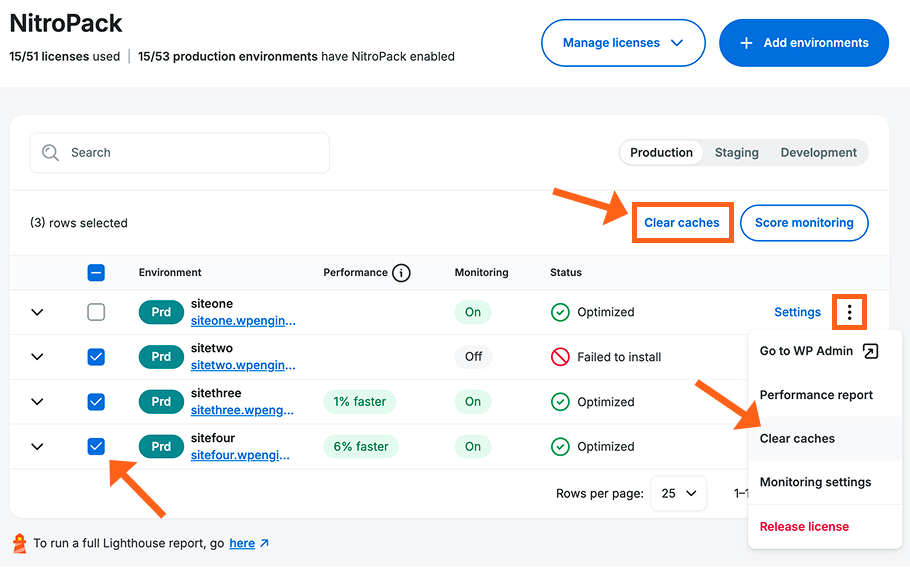Switch to the Staging tab
Screen dimensions: 910x567
tap(736, 153)
